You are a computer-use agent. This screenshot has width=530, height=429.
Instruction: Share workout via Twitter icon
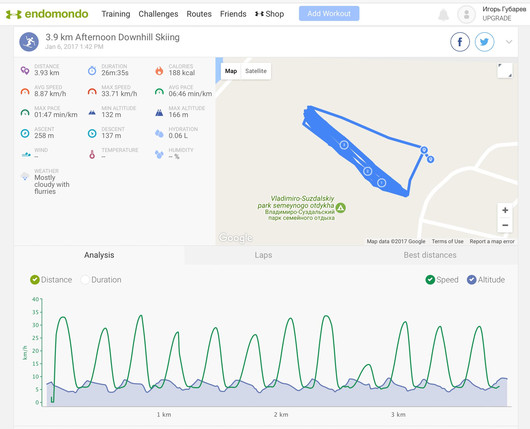tap(484, 42)
